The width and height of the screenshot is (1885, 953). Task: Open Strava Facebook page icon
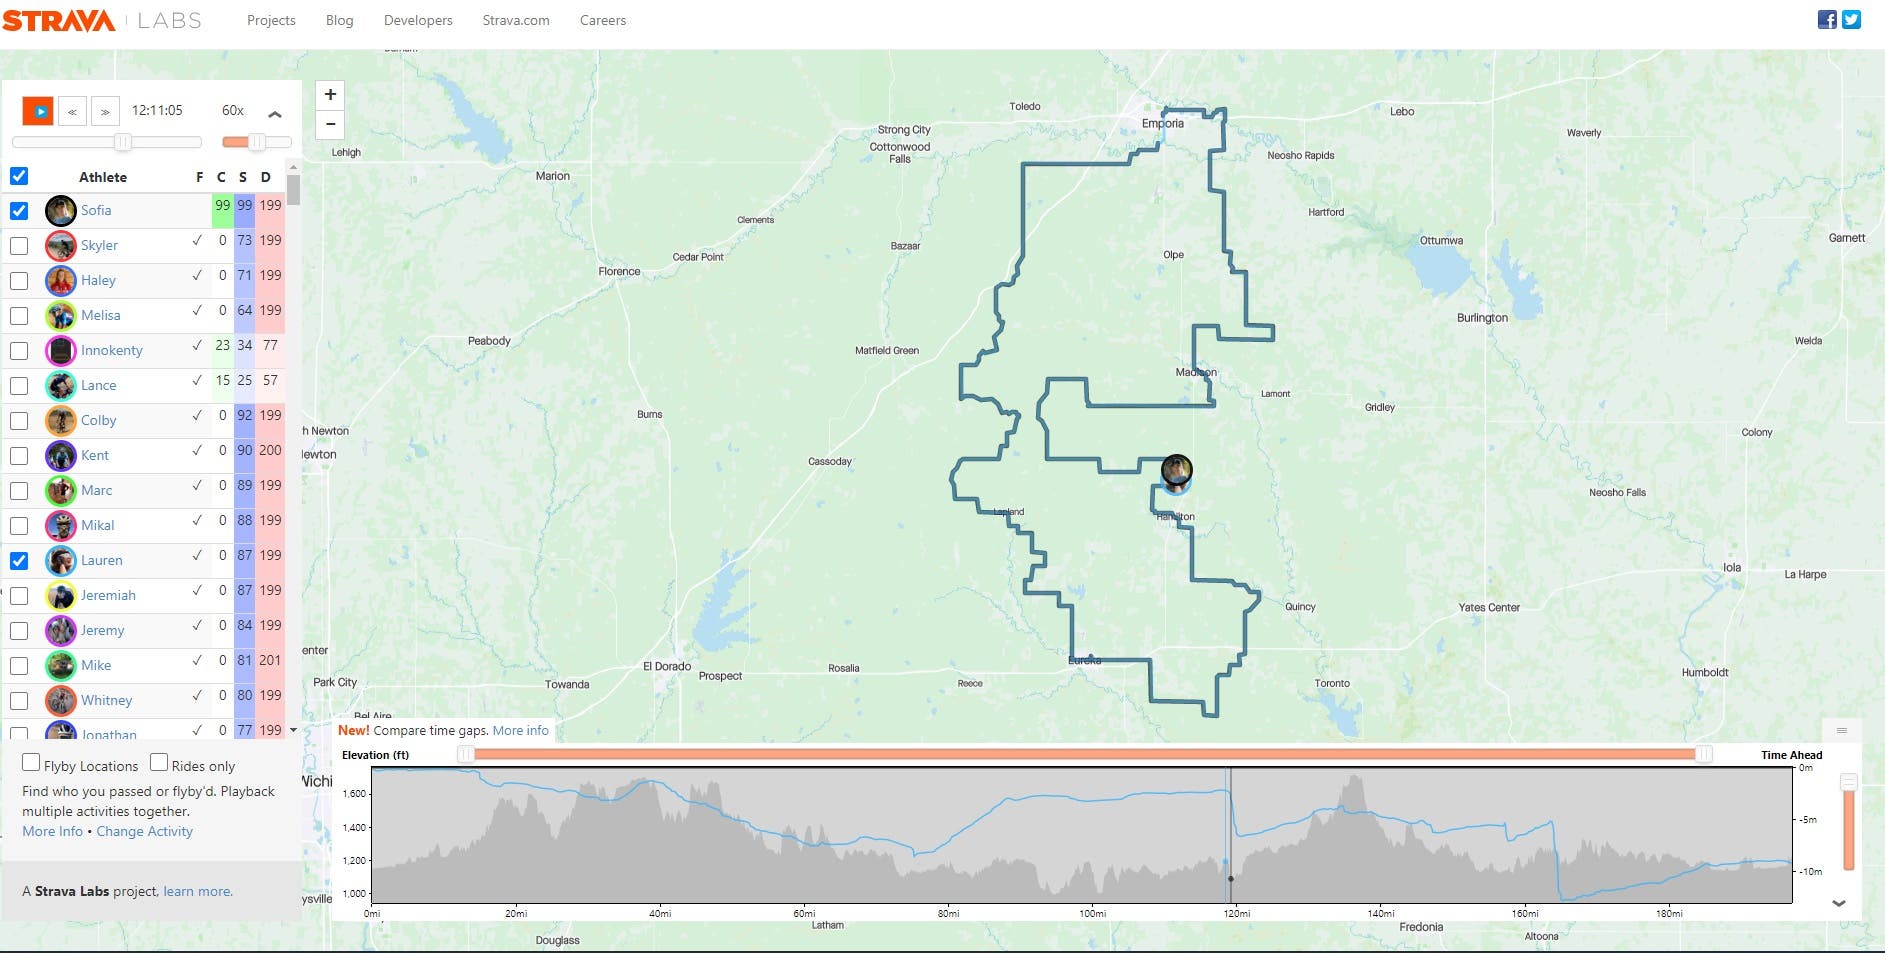tap(1827, 20)
